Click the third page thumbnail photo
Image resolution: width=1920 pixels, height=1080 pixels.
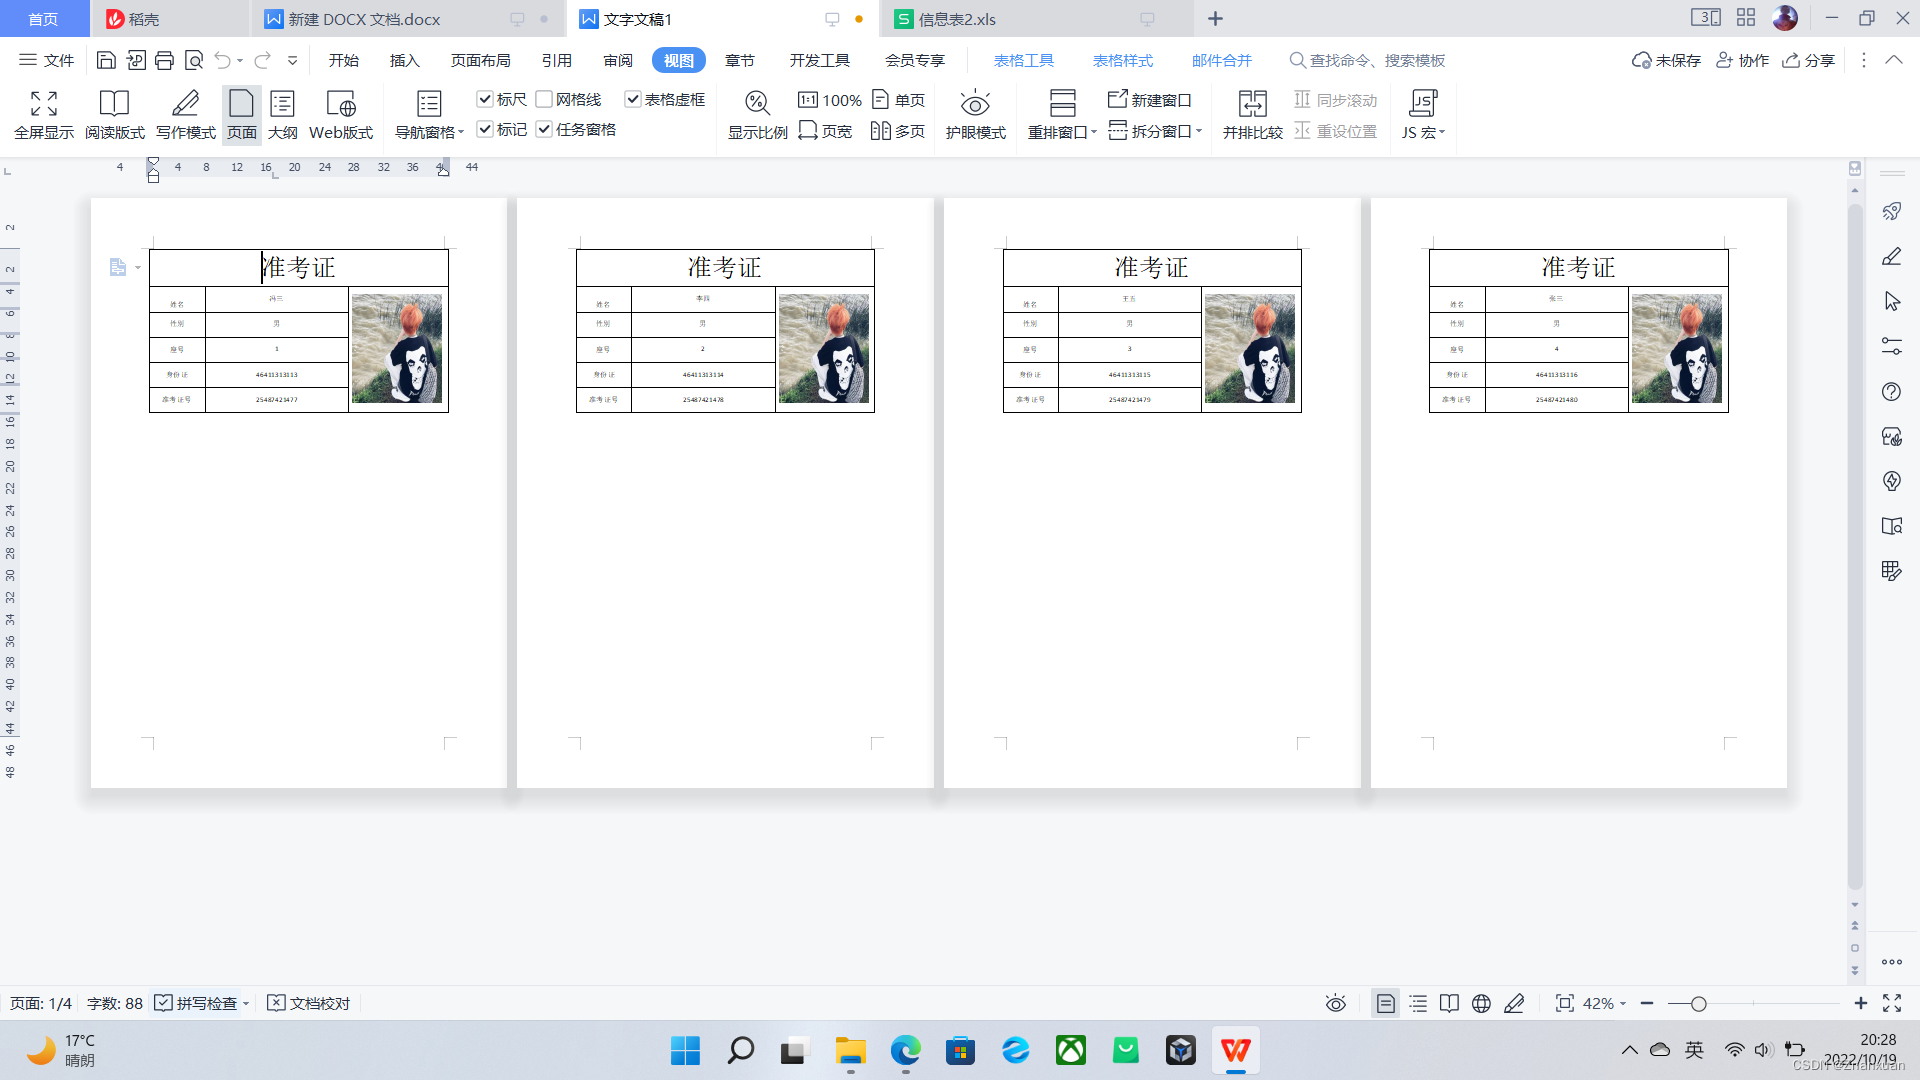[x=1249, y=348]
